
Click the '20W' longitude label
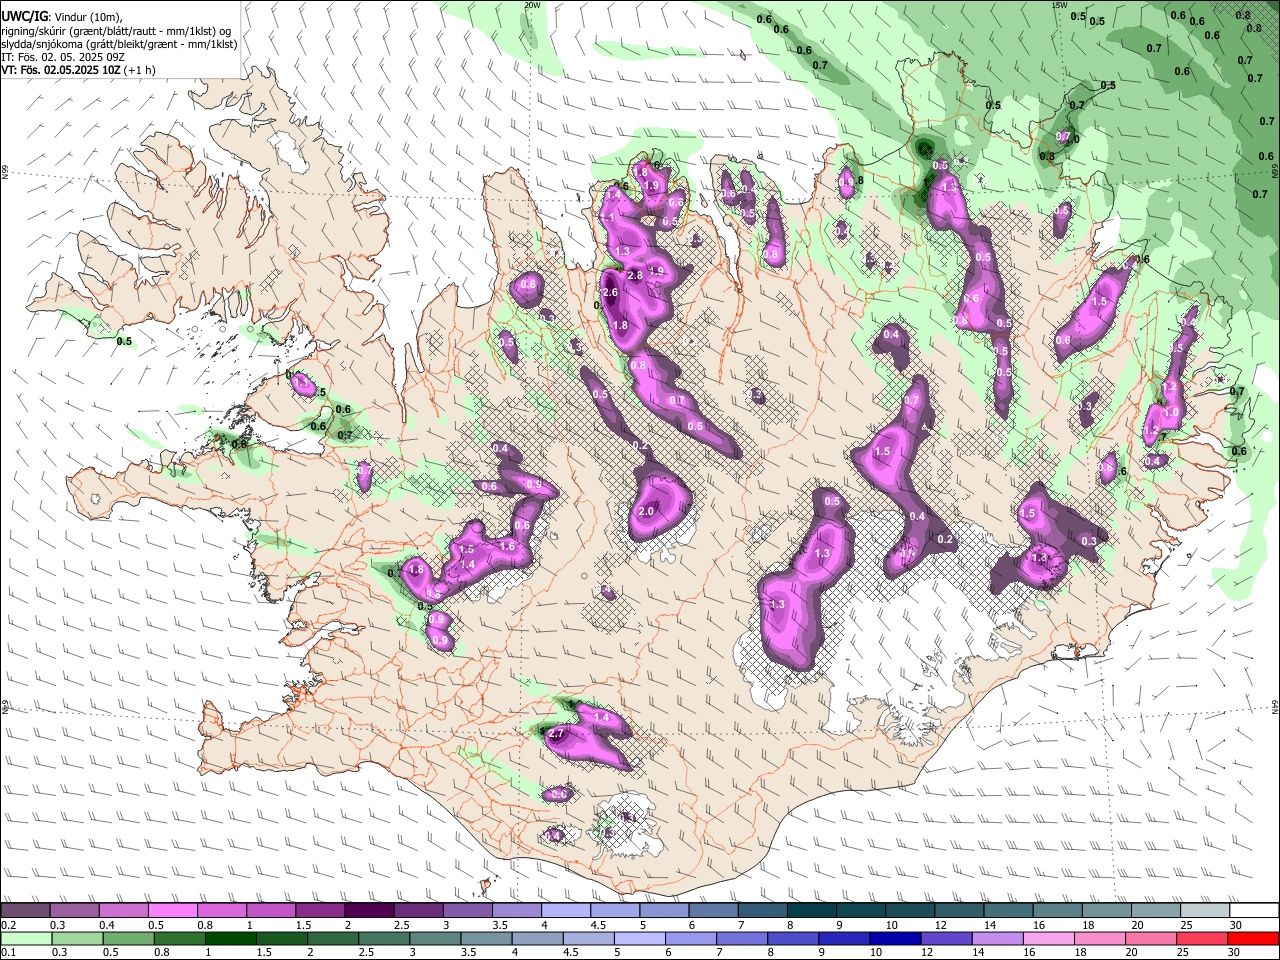[x=532, y=5]
